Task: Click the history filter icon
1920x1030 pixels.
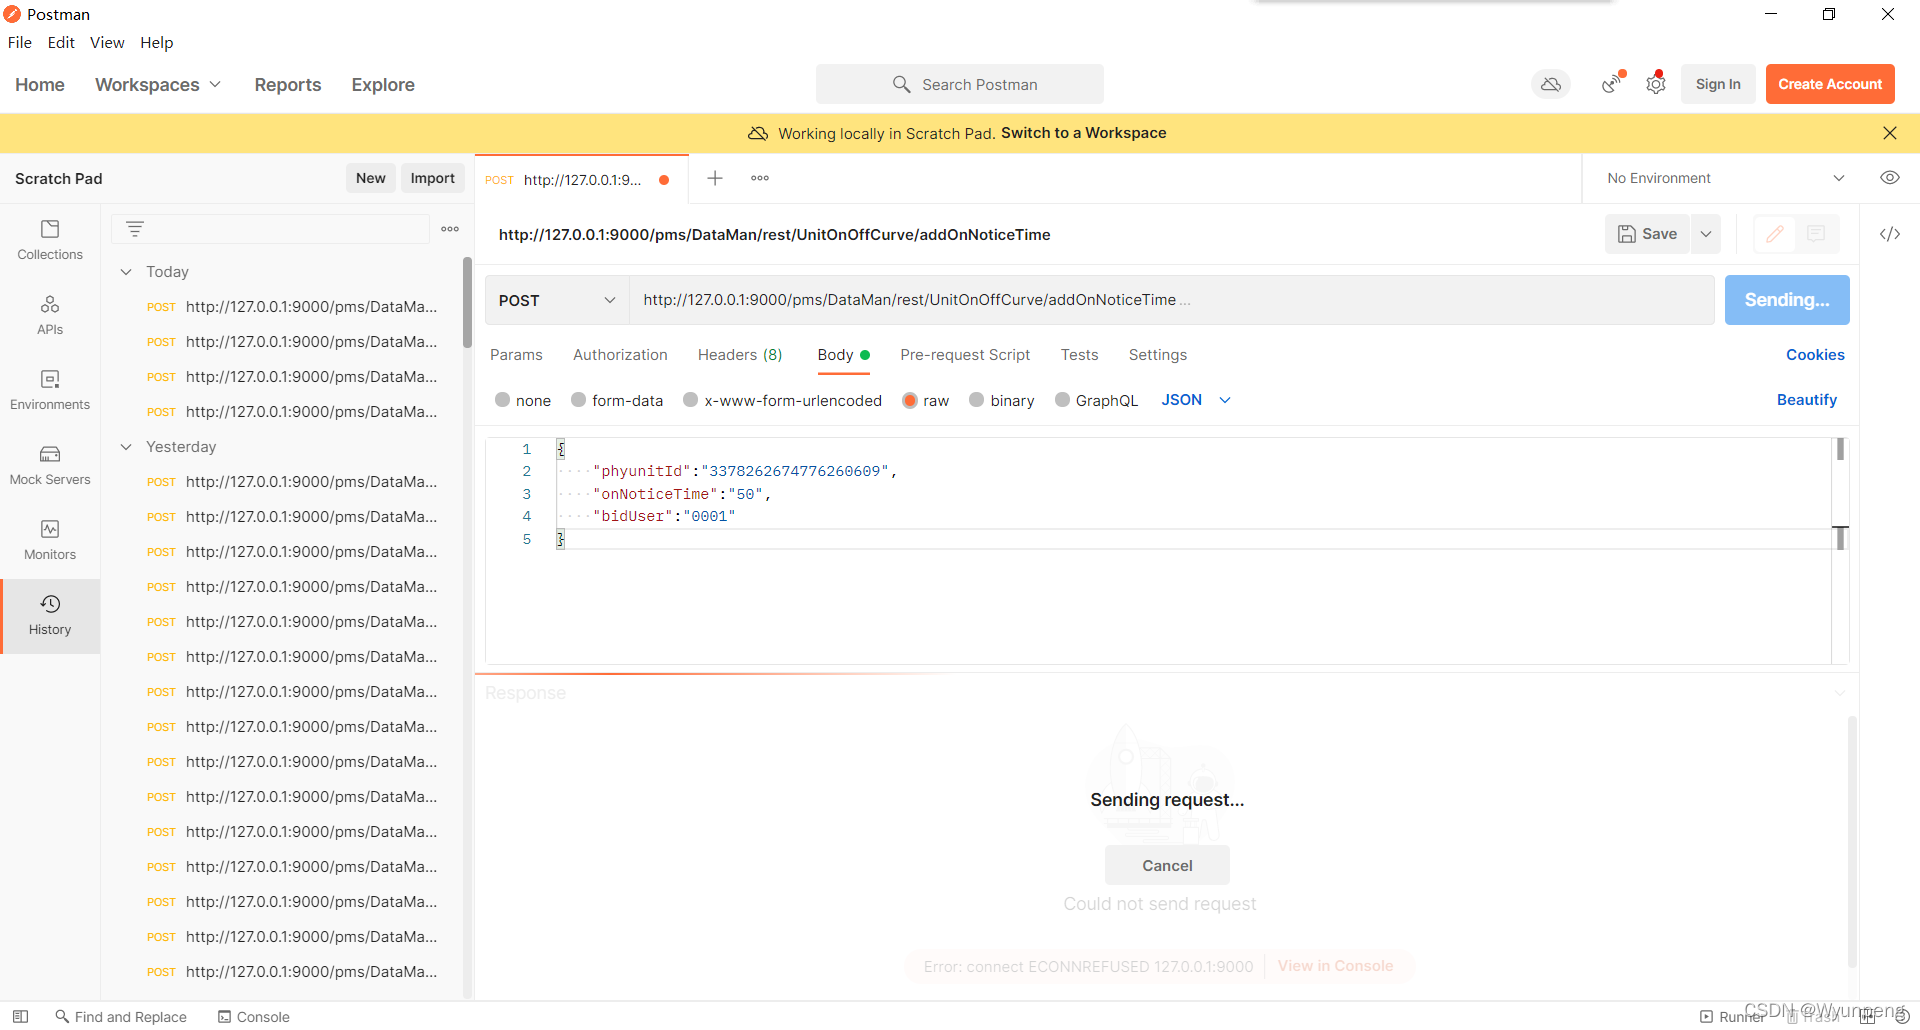Action: [135, 229]
